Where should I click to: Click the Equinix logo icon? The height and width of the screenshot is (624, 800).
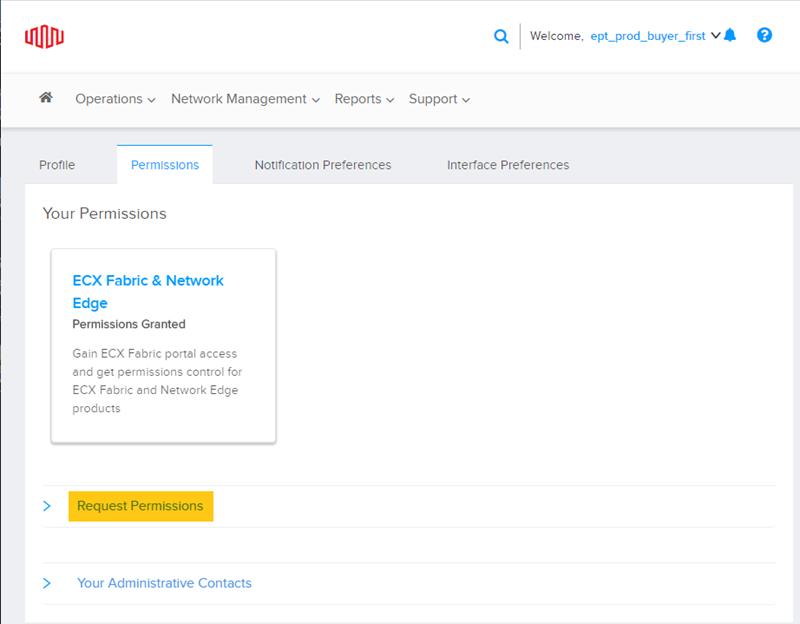(x=44, y=37)
